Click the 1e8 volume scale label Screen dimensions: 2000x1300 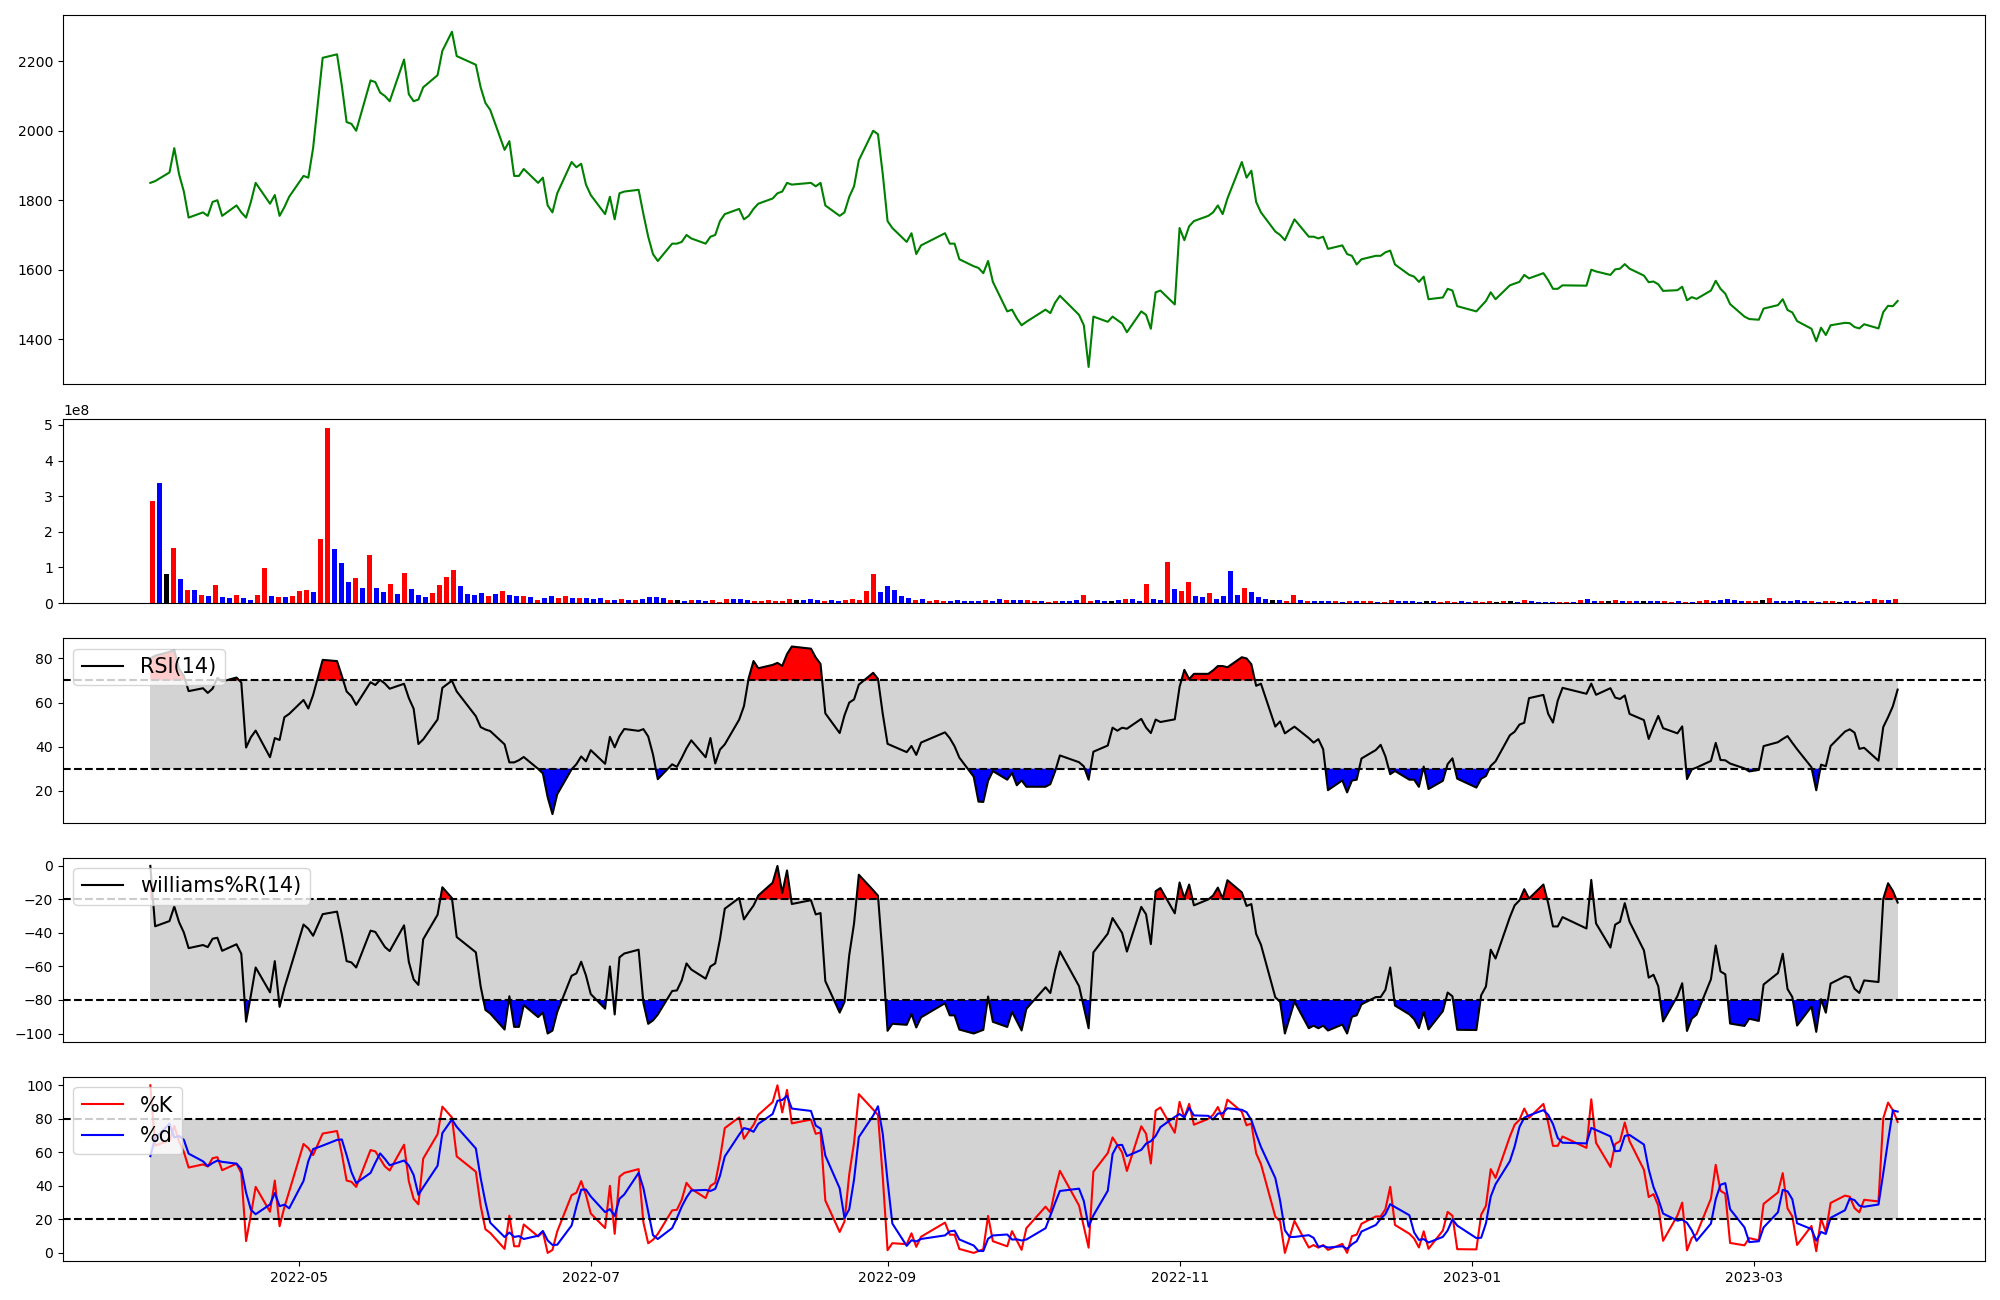(x=76, y=411)
